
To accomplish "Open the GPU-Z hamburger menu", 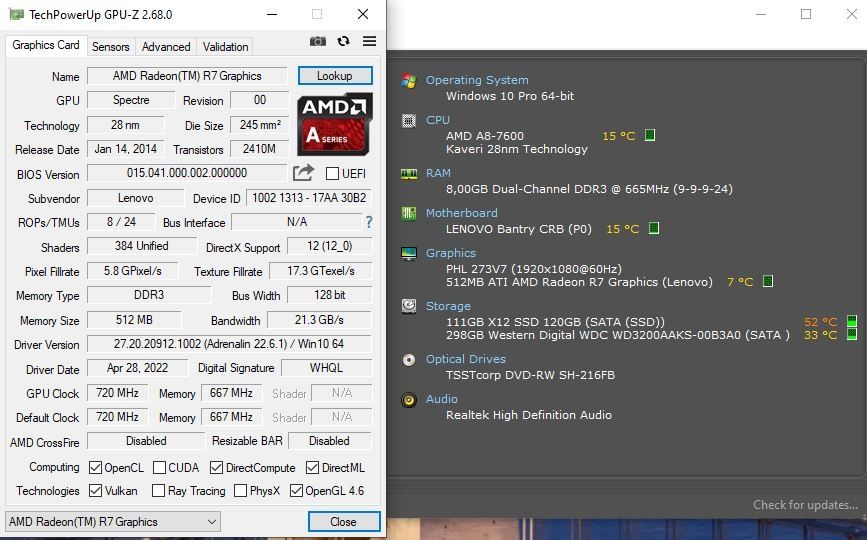I will tap(369, 41).
